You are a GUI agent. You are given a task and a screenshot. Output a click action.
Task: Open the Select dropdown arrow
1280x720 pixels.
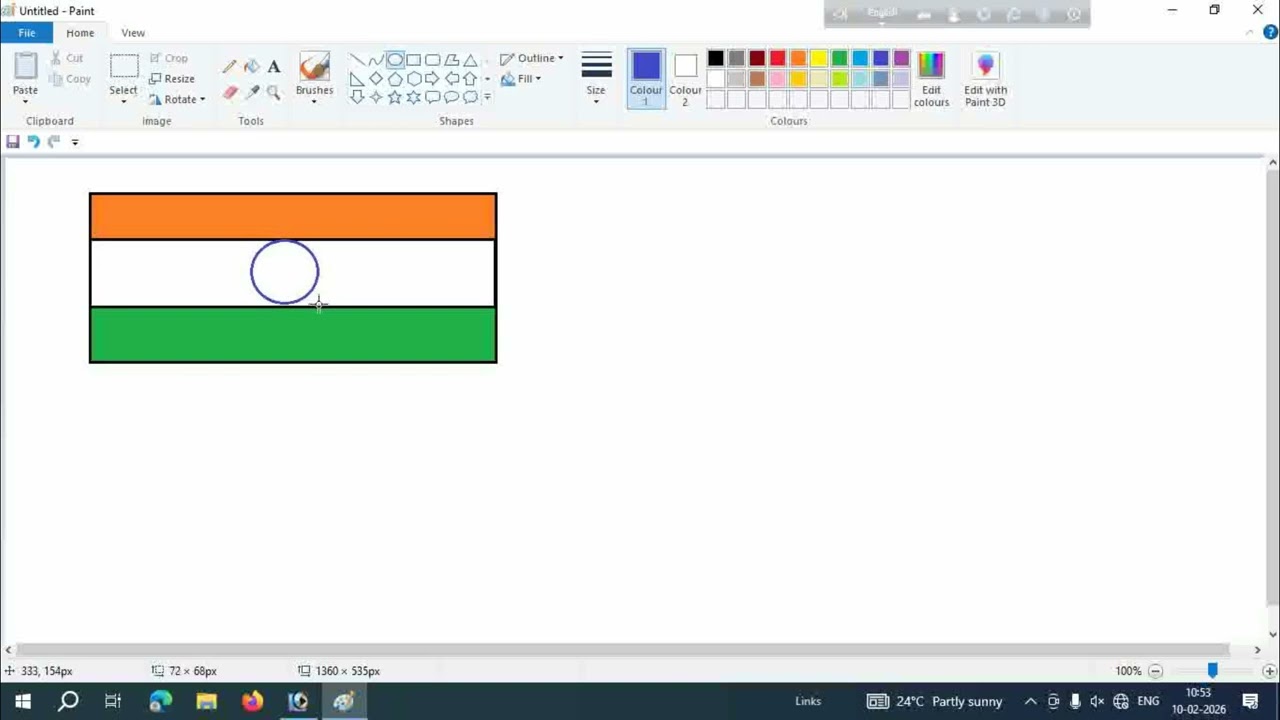point(124,101)
